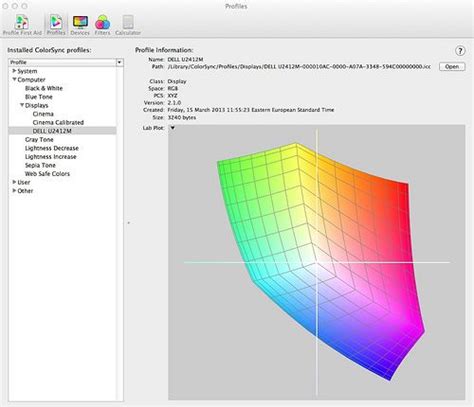Expand the User profiles group

point(14,182)
